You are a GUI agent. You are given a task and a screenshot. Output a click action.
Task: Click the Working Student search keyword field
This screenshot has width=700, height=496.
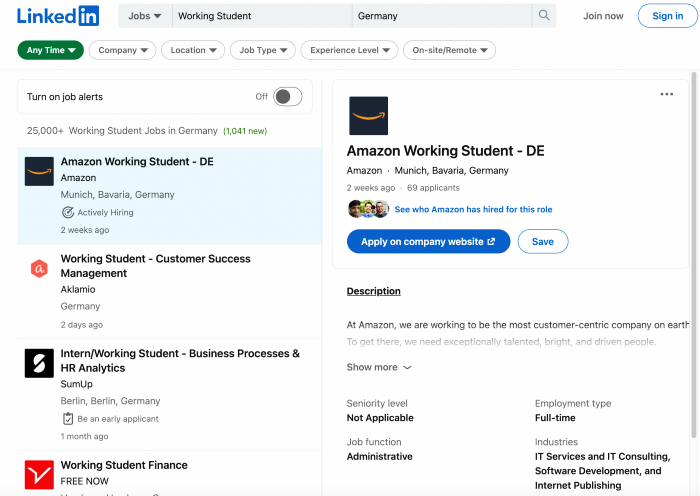[262, 16]
